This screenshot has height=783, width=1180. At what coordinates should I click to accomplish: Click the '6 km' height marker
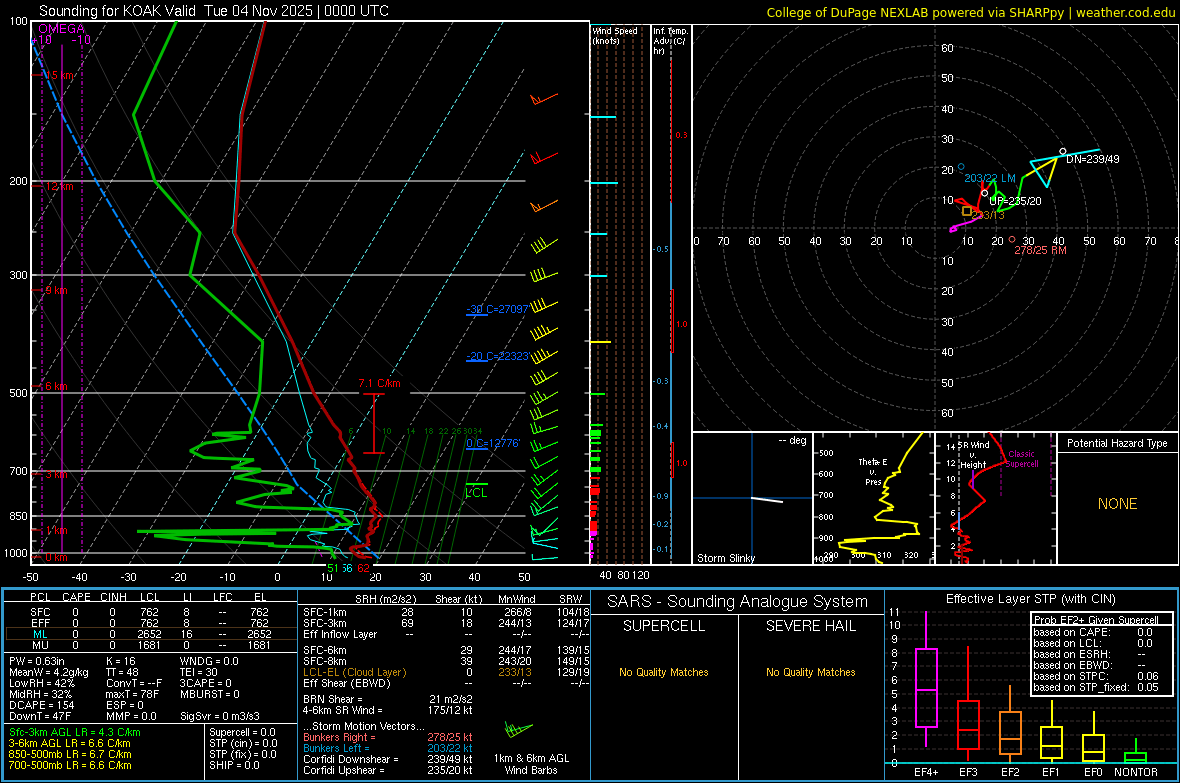tap(56, 386)
